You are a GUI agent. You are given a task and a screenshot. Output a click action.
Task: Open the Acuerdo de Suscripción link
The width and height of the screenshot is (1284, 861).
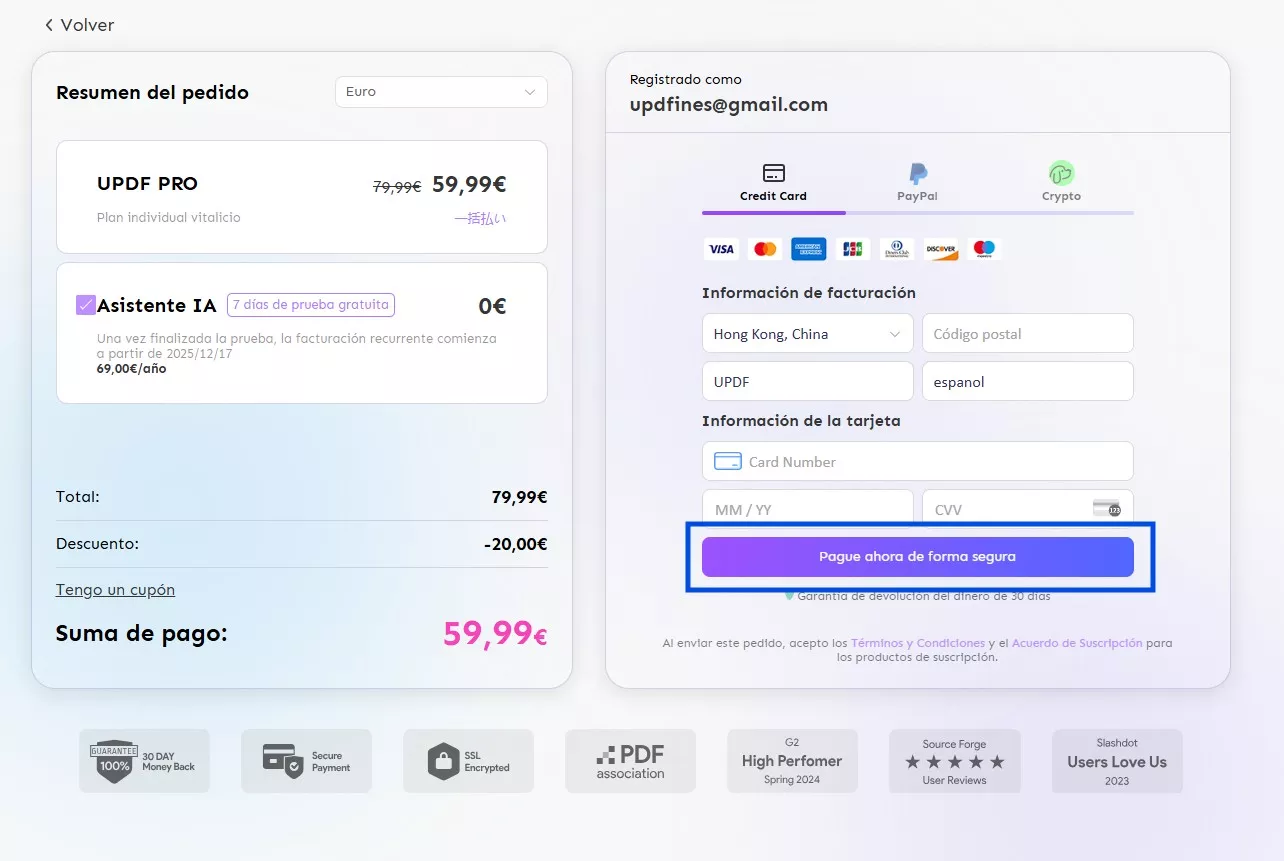pos(1077,643)
